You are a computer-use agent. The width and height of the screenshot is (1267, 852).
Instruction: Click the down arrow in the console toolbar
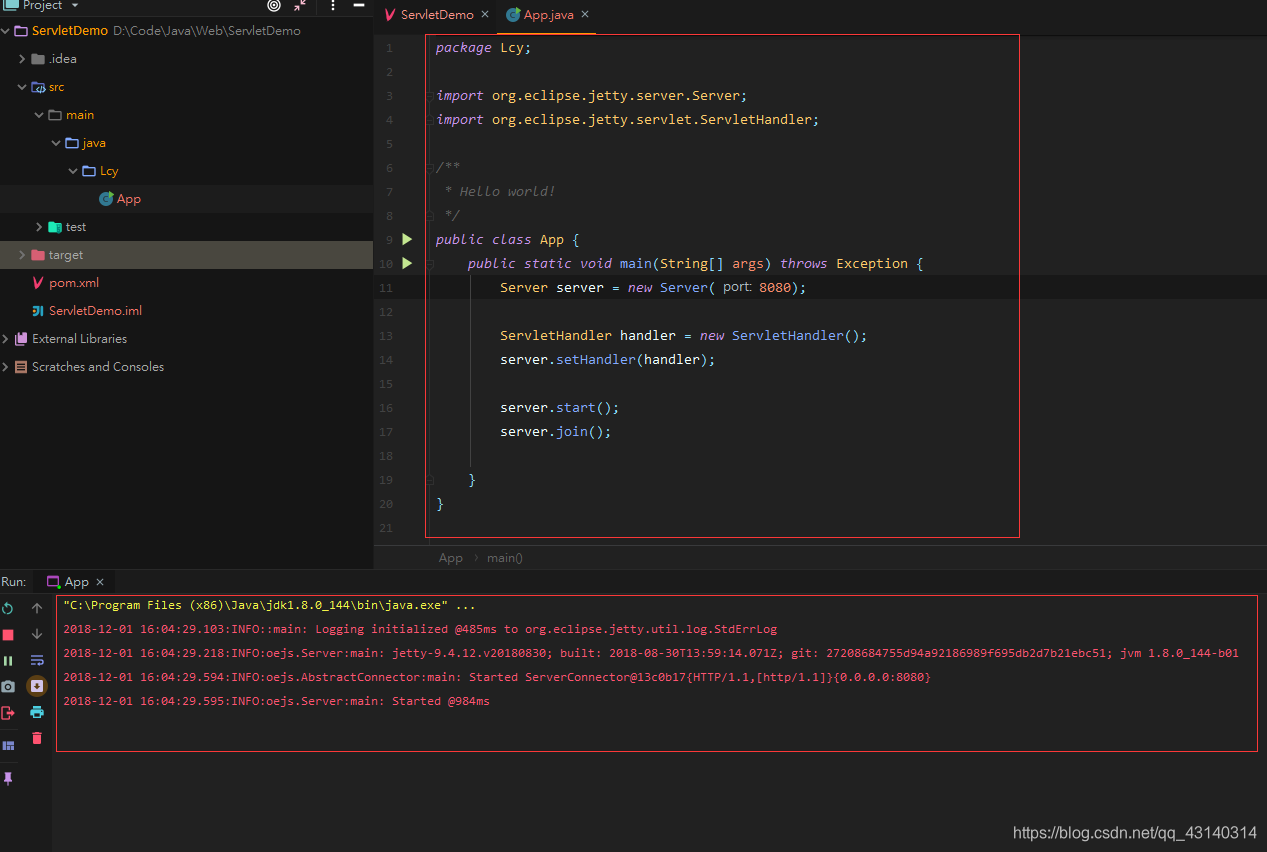point(37,634)
